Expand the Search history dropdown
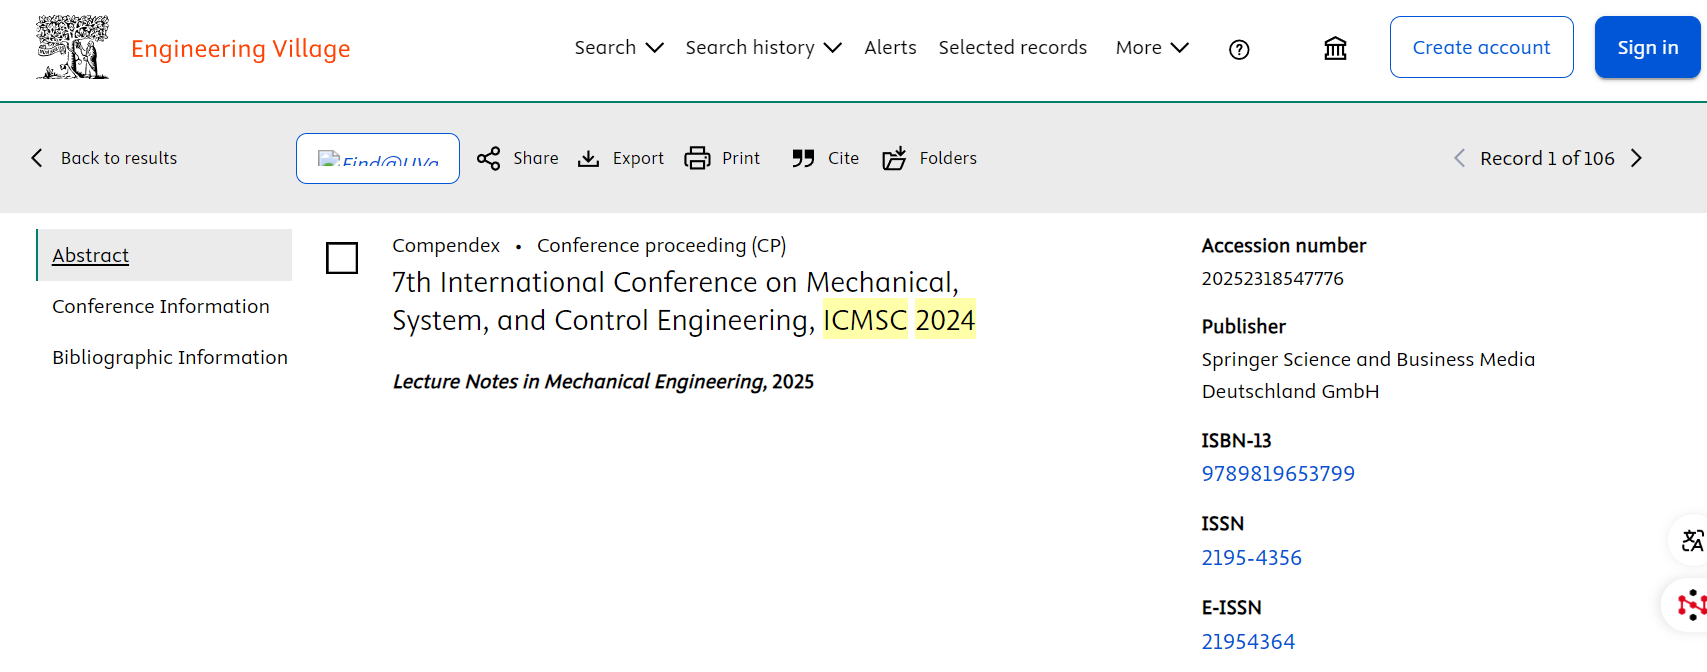 [764, 47]
